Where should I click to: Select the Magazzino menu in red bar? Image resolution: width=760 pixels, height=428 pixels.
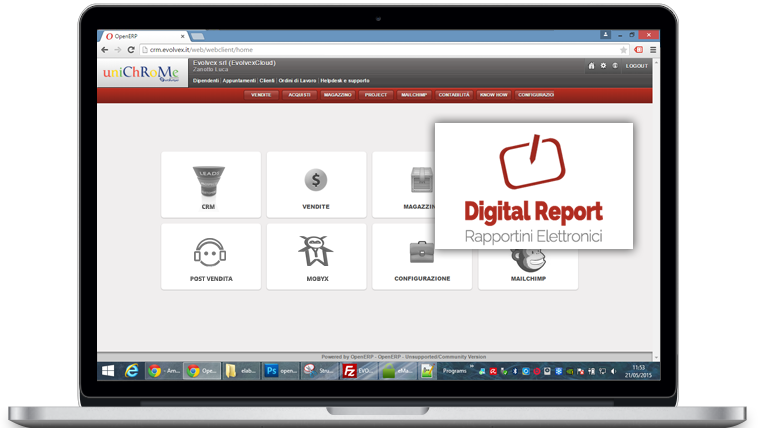coord(338,95)
